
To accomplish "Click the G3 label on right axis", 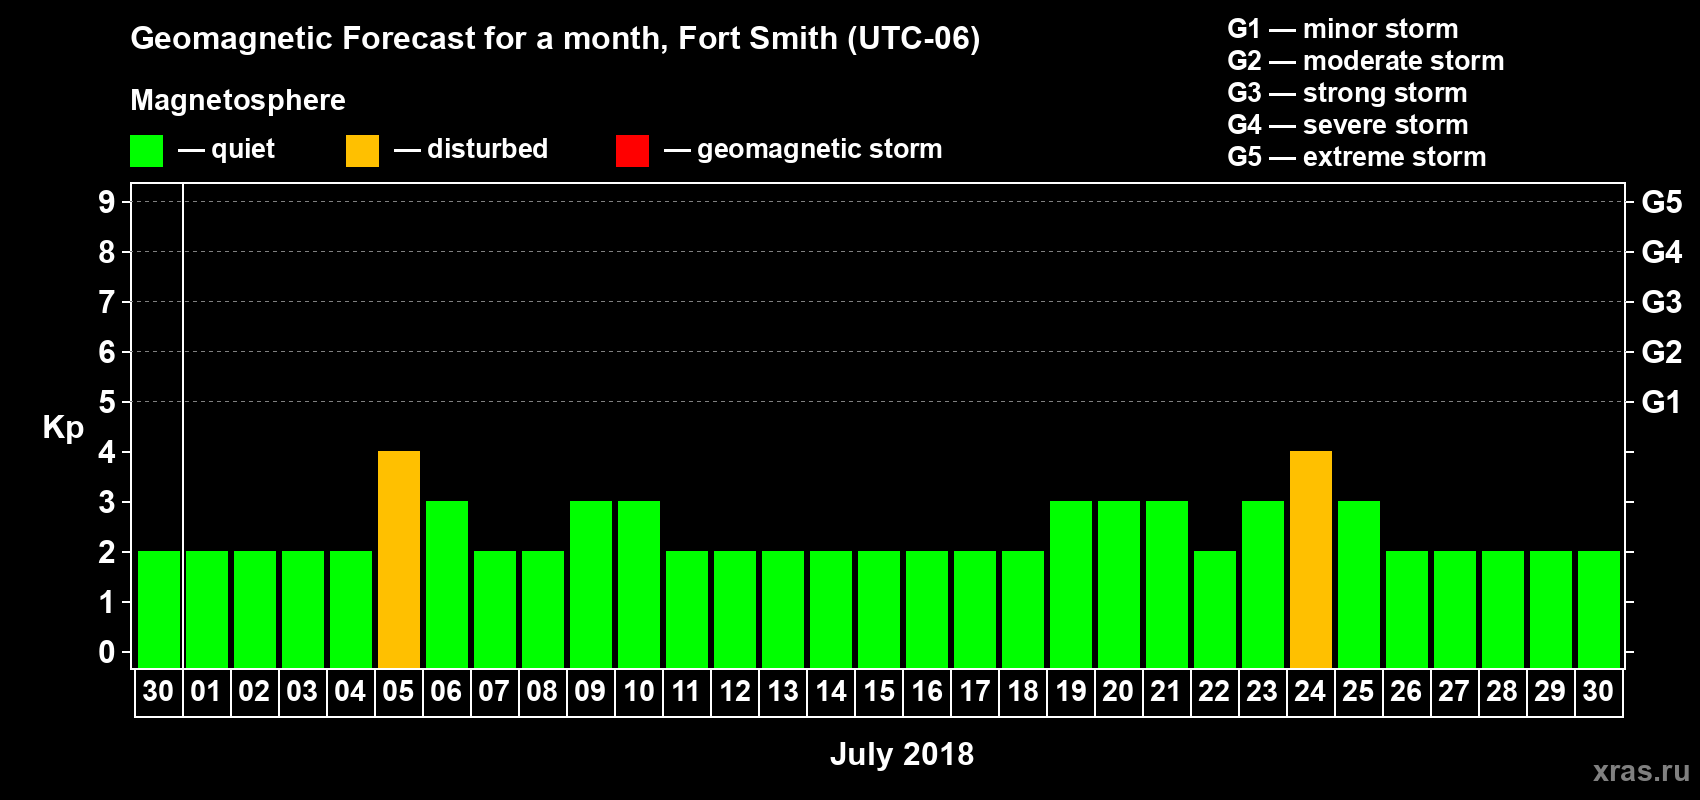I will pyautogui.click(x=1662, y=302).
